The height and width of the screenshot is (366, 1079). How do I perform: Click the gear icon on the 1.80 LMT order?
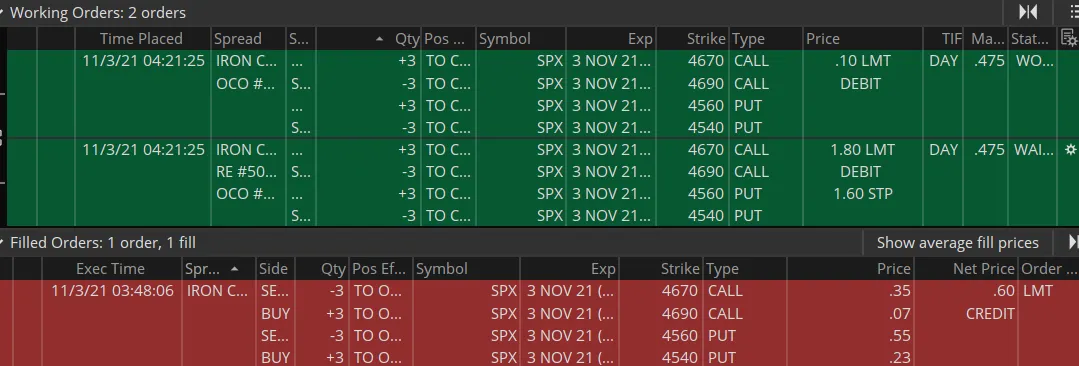coord(1070,149)
